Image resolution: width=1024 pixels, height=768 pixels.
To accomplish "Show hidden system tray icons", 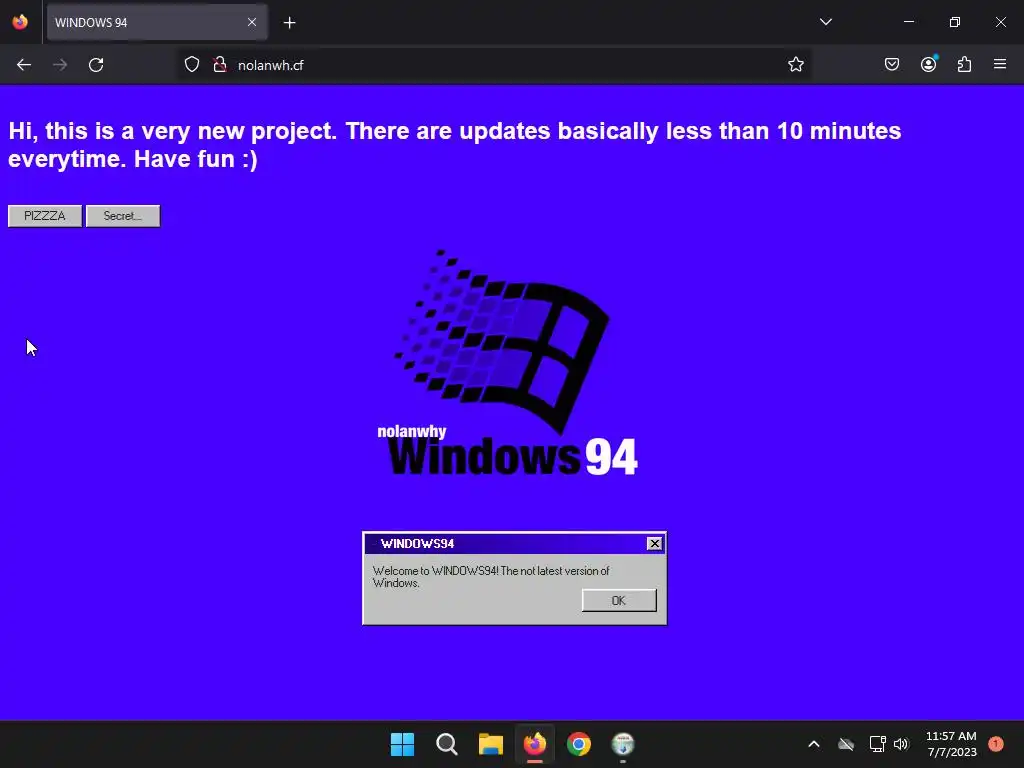I will tap(814, 744).
